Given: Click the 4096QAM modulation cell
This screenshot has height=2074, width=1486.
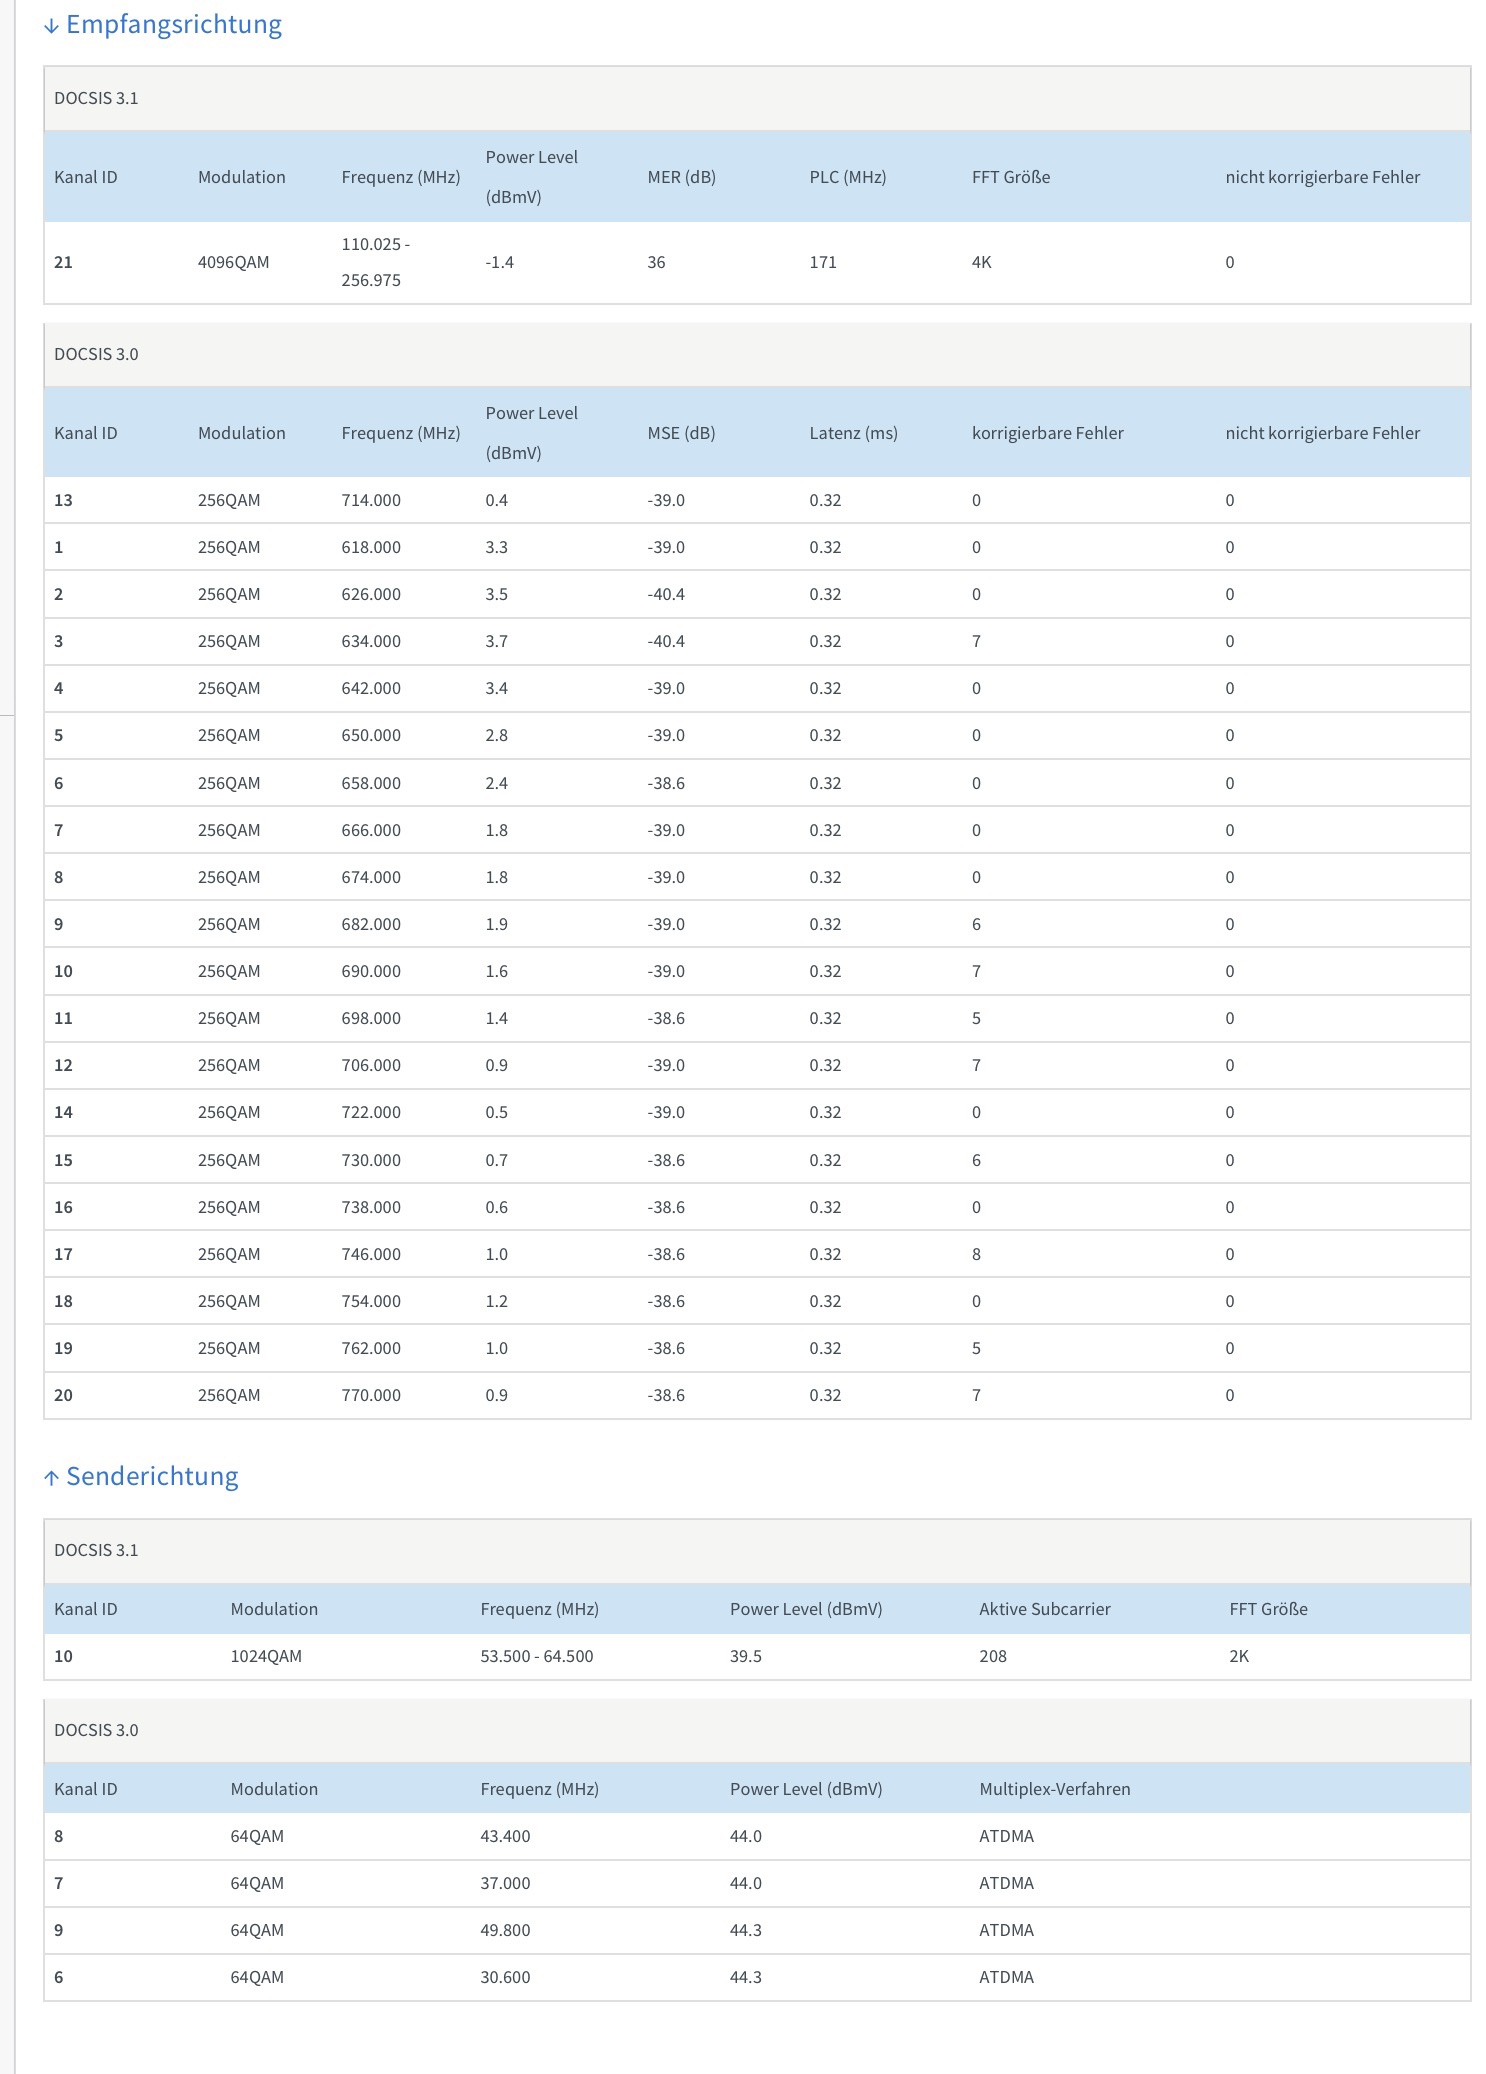Looking at the screenshot, I should (x=233, y=262).
